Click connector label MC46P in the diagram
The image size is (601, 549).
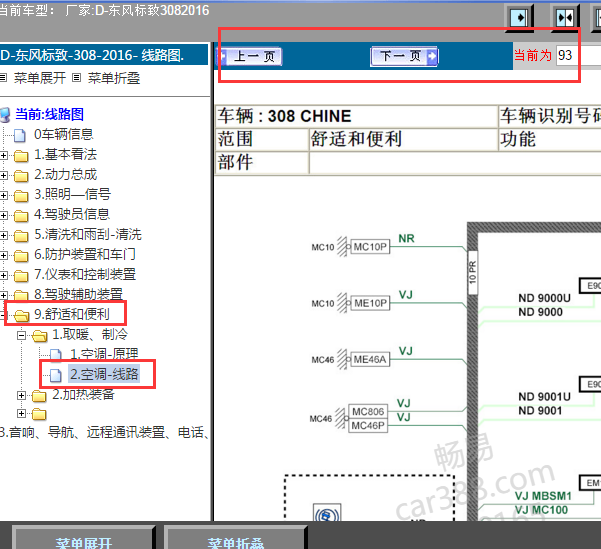point(368,426)
